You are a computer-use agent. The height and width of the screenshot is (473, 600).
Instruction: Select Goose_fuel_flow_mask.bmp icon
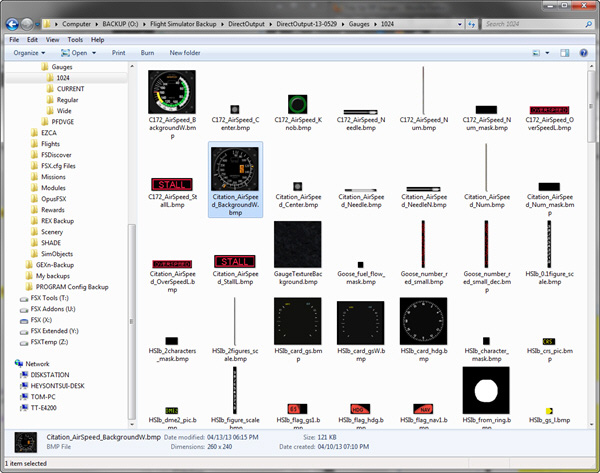coord(360,264)
